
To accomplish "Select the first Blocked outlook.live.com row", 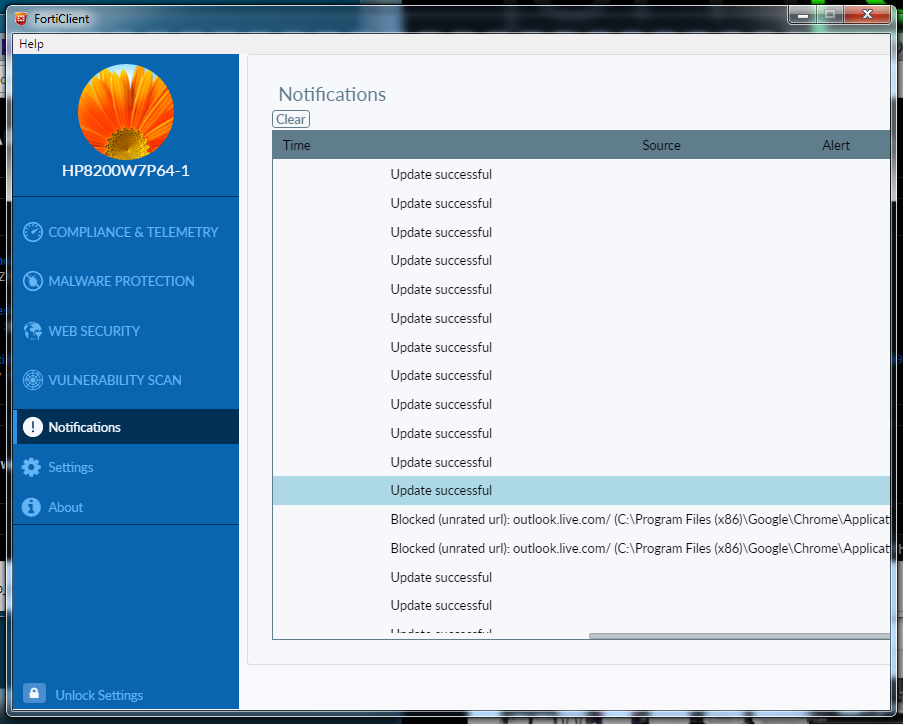I will [582, 520].
